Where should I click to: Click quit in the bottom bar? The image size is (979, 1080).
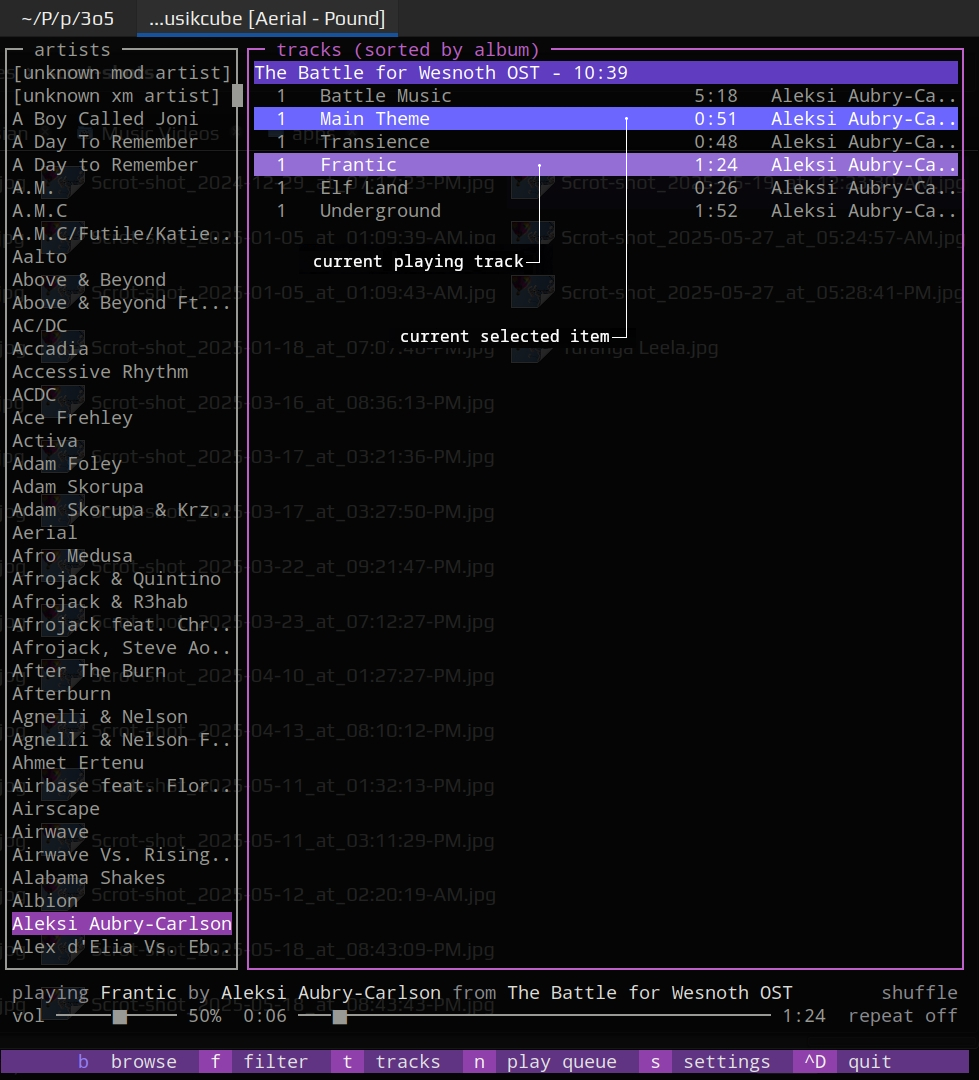(847, 1061)
